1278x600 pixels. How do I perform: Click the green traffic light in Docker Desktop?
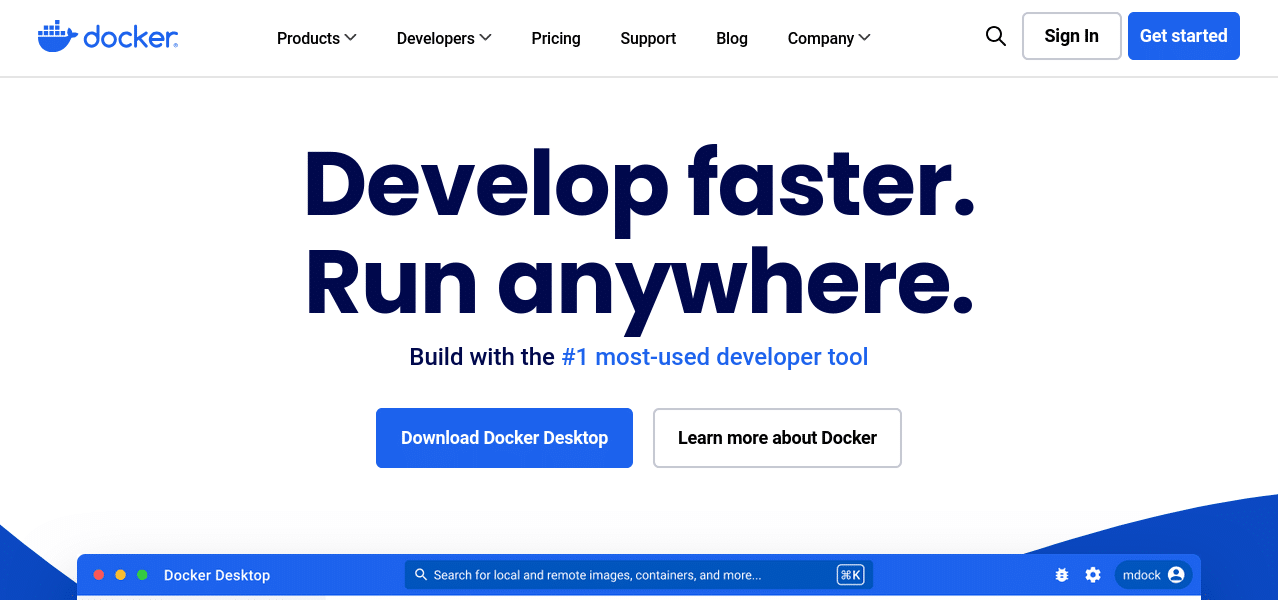142,574
